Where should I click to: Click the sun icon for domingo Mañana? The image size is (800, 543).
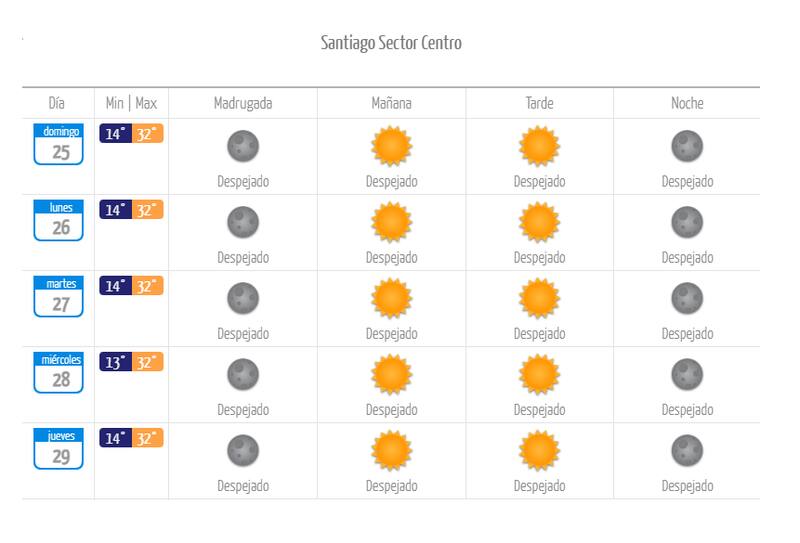391,146
